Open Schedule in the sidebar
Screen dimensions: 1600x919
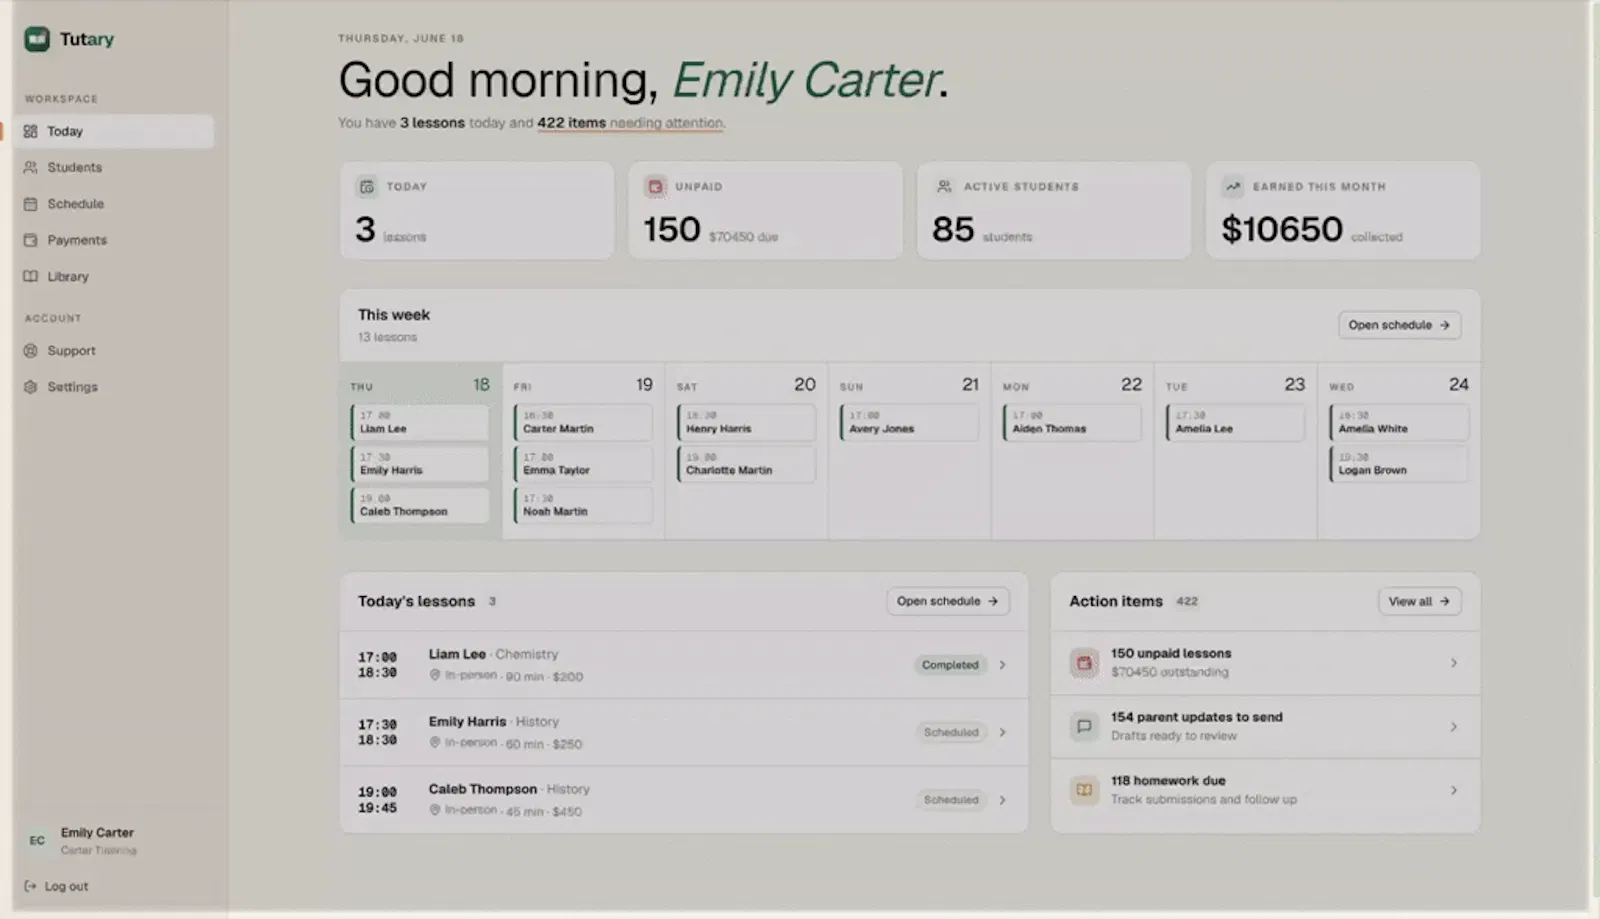[114, 204]
